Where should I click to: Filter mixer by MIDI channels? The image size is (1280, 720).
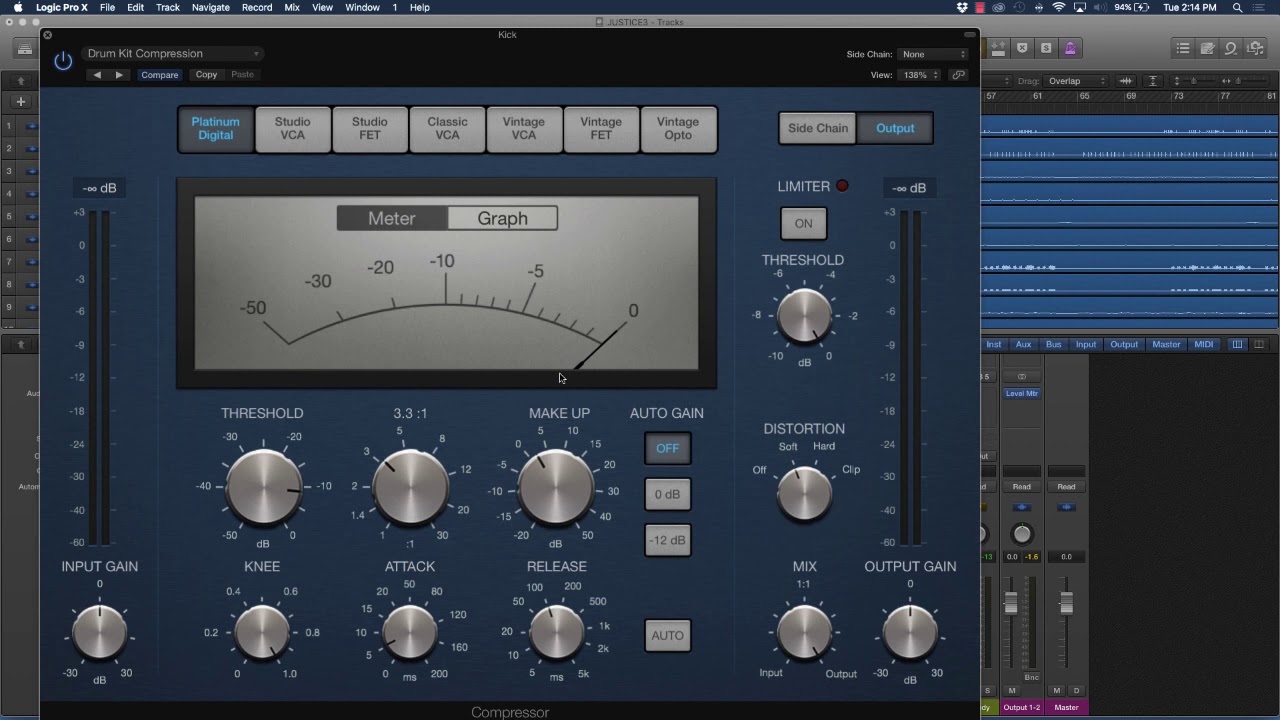1204,344
